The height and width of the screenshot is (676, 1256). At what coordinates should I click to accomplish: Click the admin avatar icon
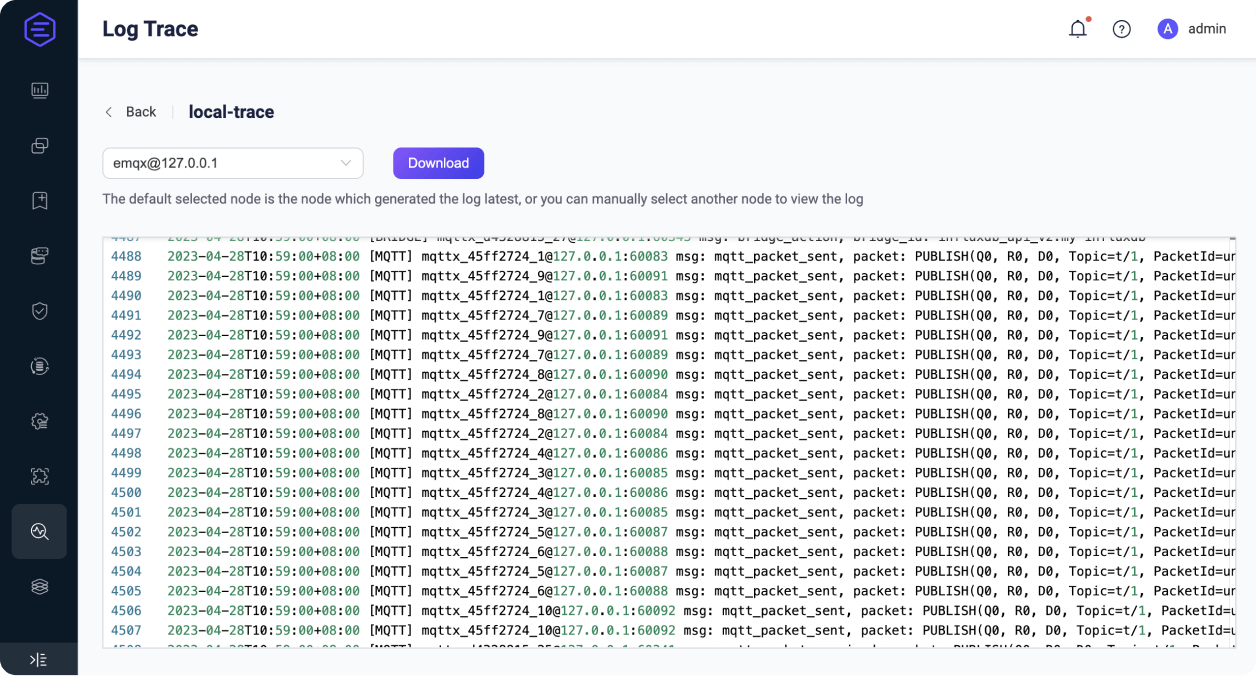coord(1167,29)
